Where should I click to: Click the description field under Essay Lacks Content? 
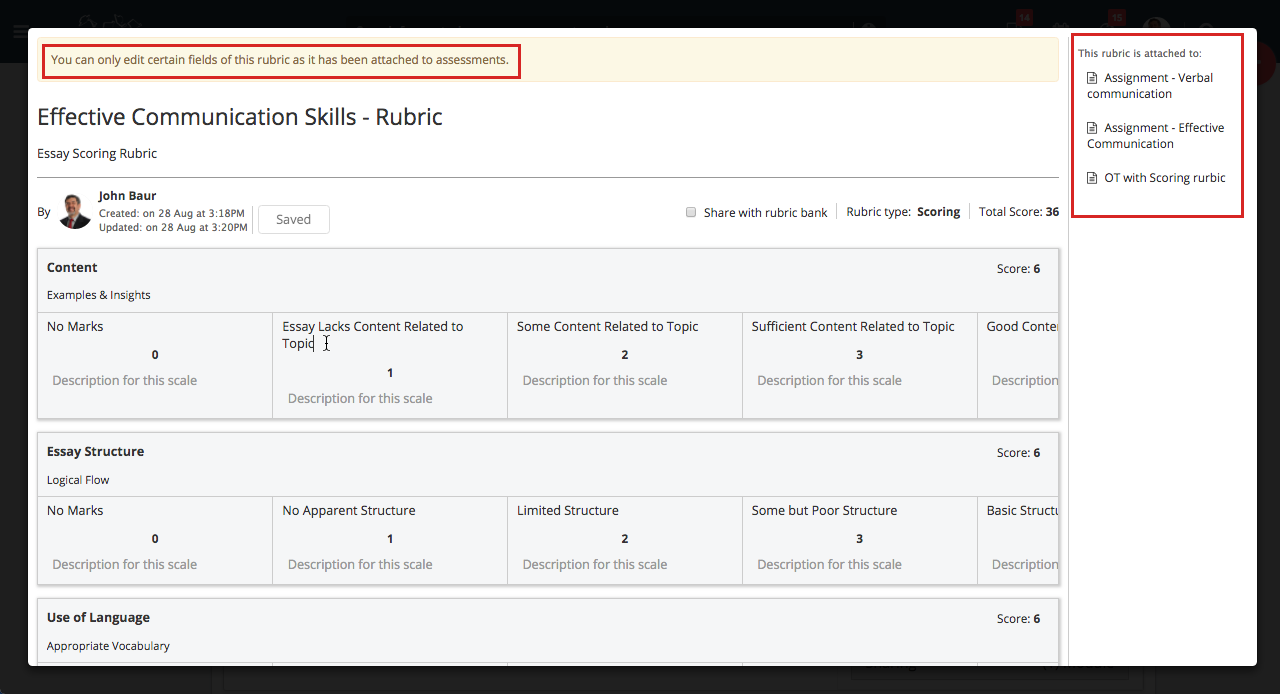point(360,399)
